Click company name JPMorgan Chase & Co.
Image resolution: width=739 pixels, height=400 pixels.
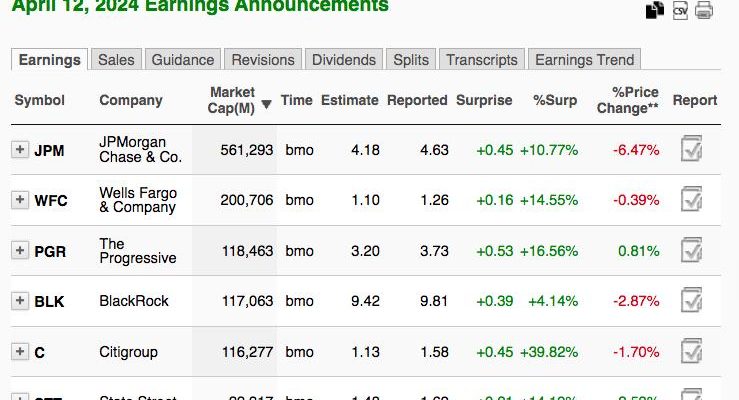point(140,149)
